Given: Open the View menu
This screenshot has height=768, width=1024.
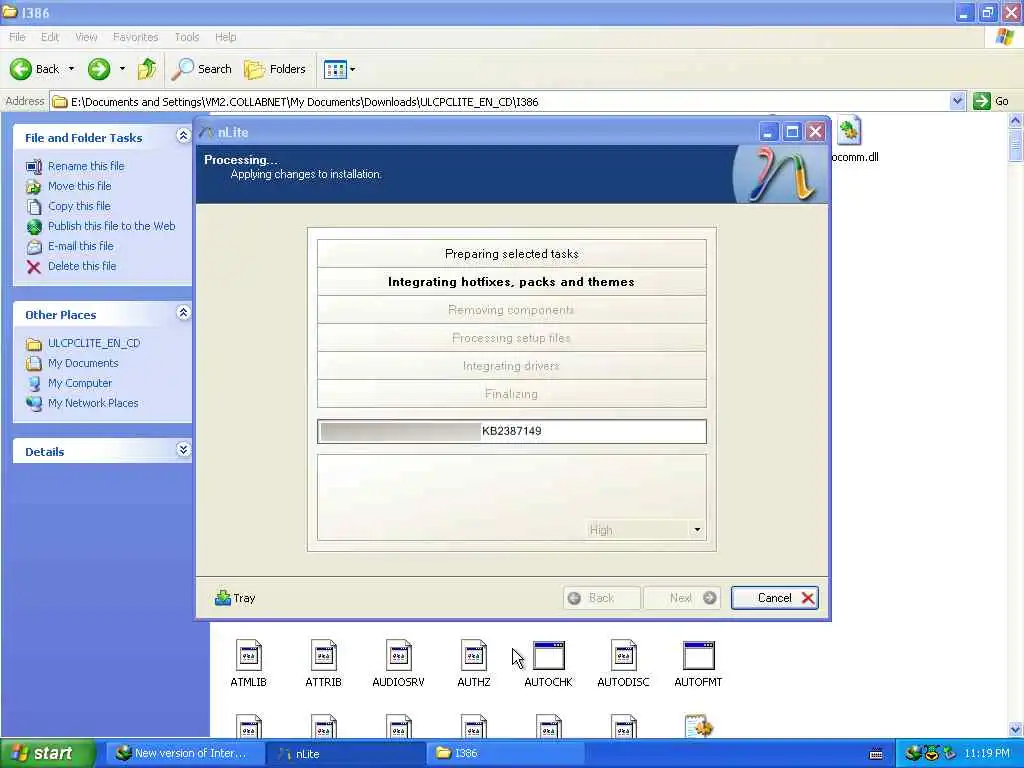Looking at the screenshot, I should coord(86,37).
